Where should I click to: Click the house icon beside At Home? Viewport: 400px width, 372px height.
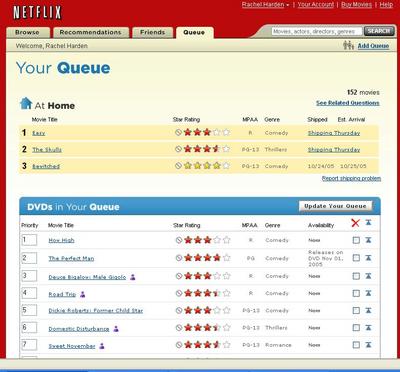pyautogui.click(x=26, y=104)
